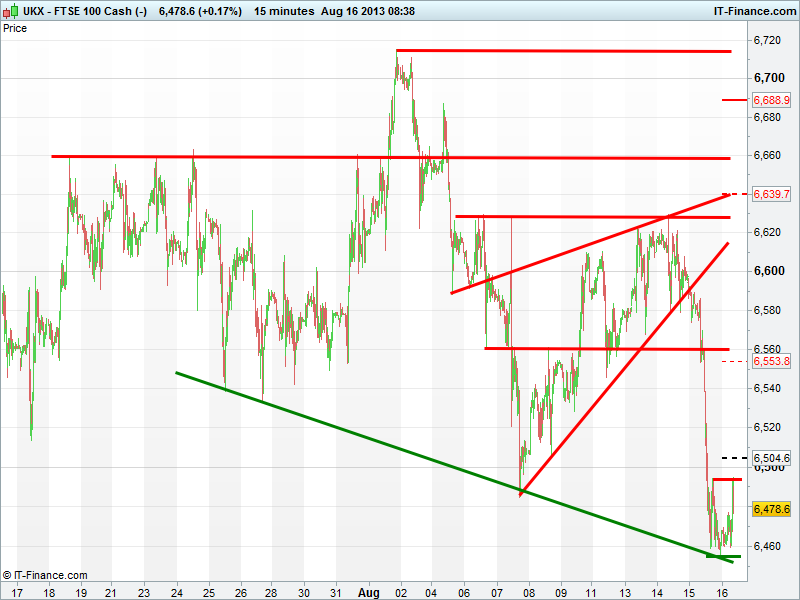Select the shallow rising red trendline
This screenshot has height=600, width=800.
click(591, 243)
